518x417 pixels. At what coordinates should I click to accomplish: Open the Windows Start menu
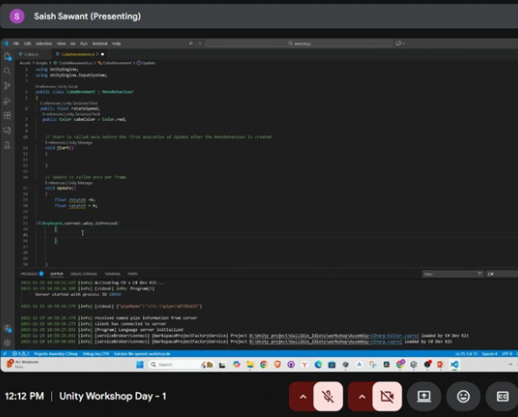click(x=140, y=365)
